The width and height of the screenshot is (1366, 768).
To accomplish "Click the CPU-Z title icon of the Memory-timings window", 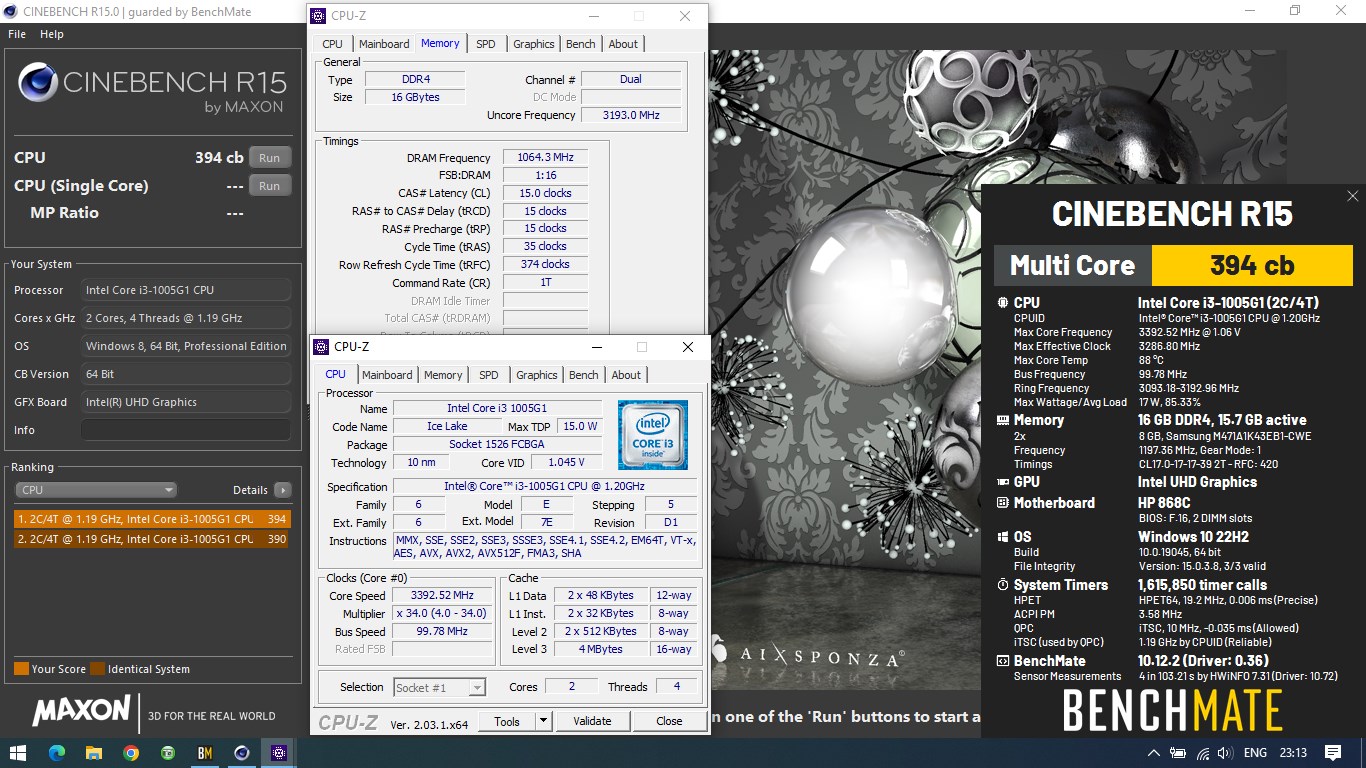I will tap(318, 16).
